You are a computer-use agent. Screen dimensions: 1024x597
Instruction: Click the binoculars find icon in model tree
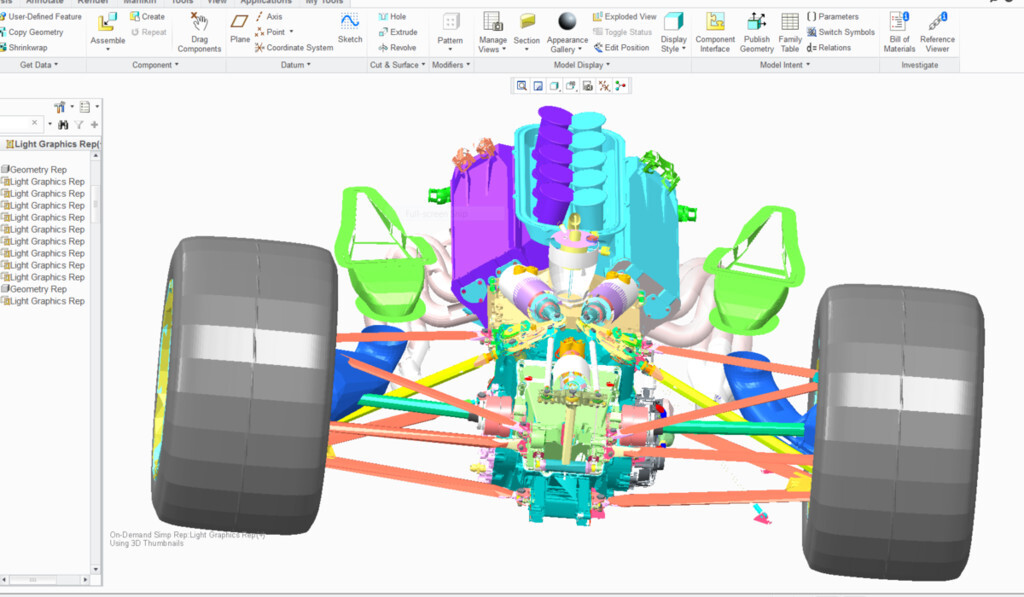tap(63, 124)
